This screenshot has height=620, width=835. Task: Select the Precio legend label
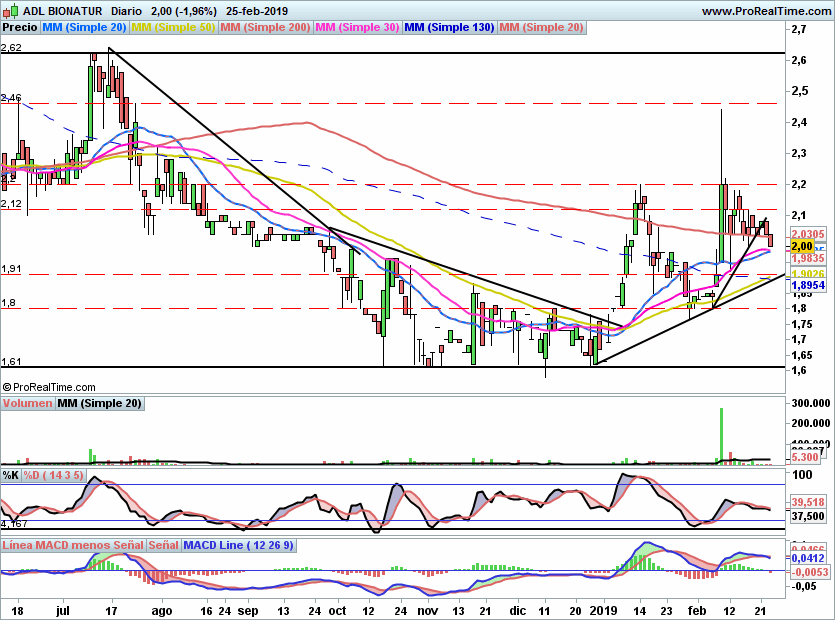20,27
